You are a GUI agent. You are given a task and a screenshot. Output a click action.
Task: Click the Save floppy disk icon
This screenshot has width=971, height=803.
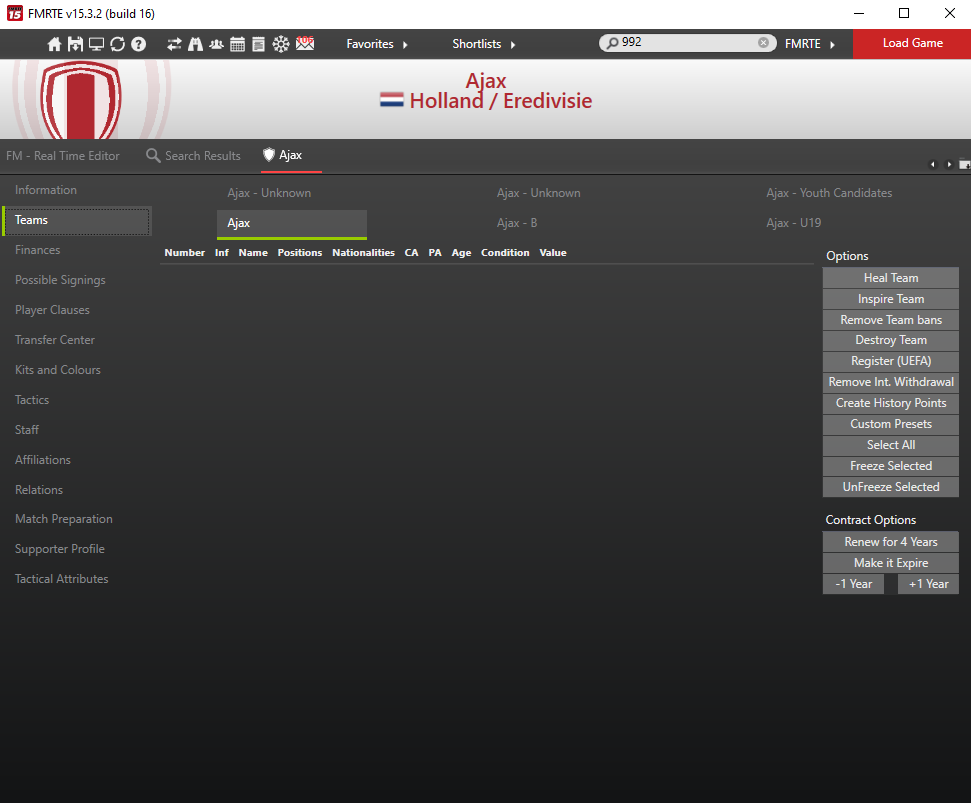[x=75, y=44]
